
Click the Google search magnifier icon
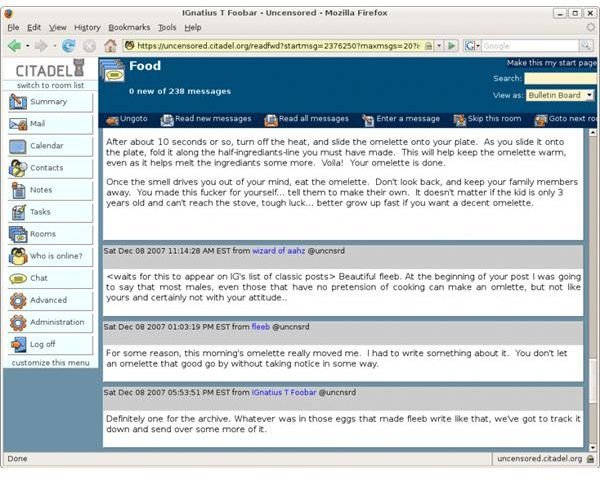tap(586, 46)
